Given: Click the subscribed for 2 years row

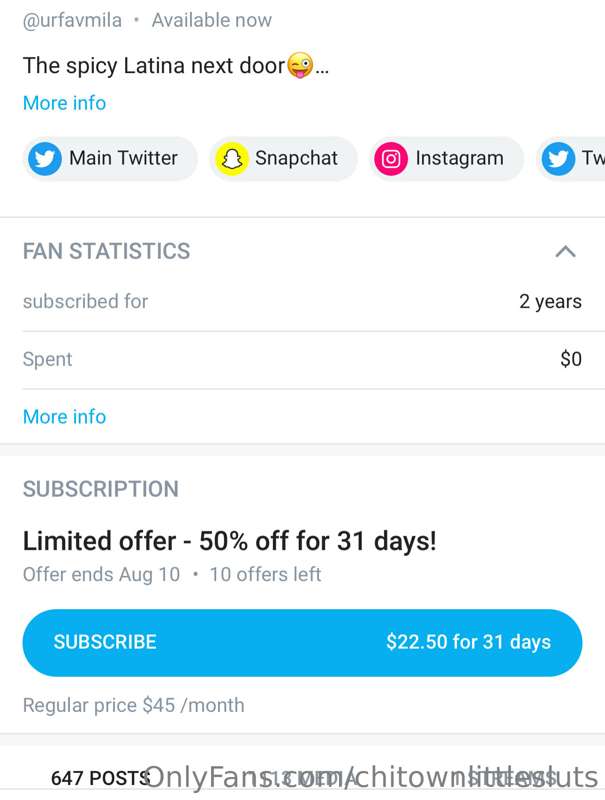Looking at the screenshot, I should (x=302, y=302).
